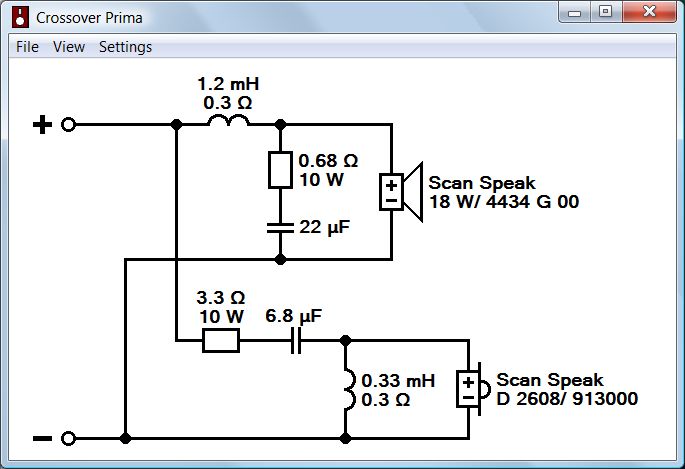Select the 1.2 mH inductor symbol

228,120
